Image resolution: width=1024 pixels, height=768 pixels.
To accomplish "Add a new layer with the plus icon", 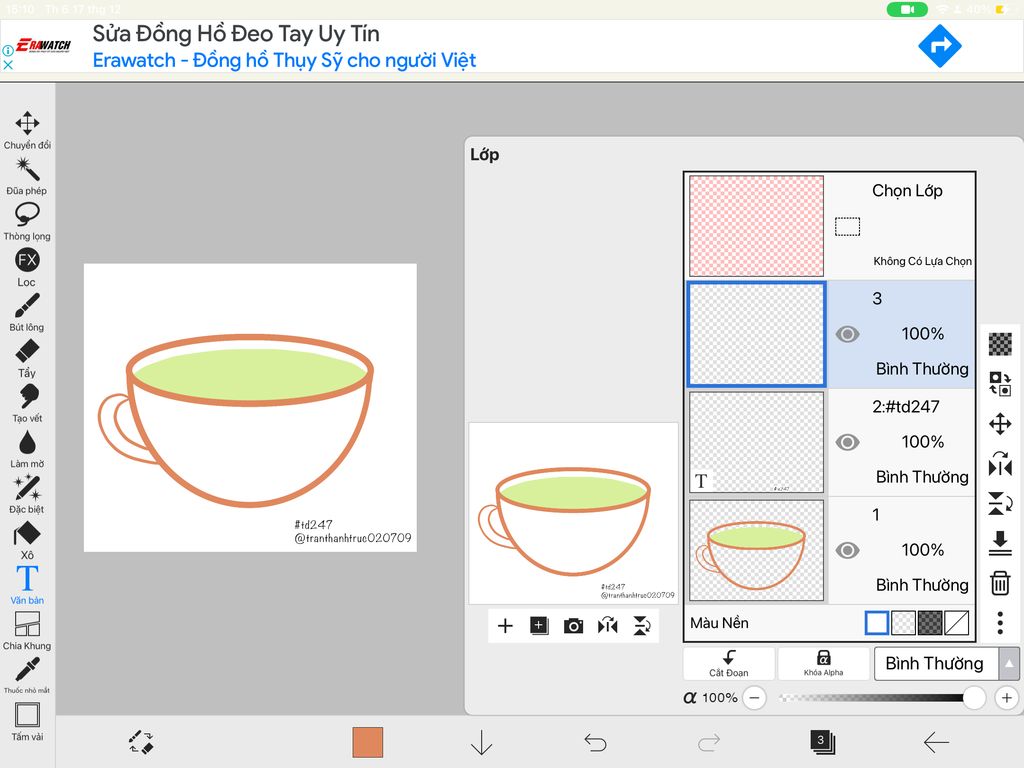I will tap(505, 626).
